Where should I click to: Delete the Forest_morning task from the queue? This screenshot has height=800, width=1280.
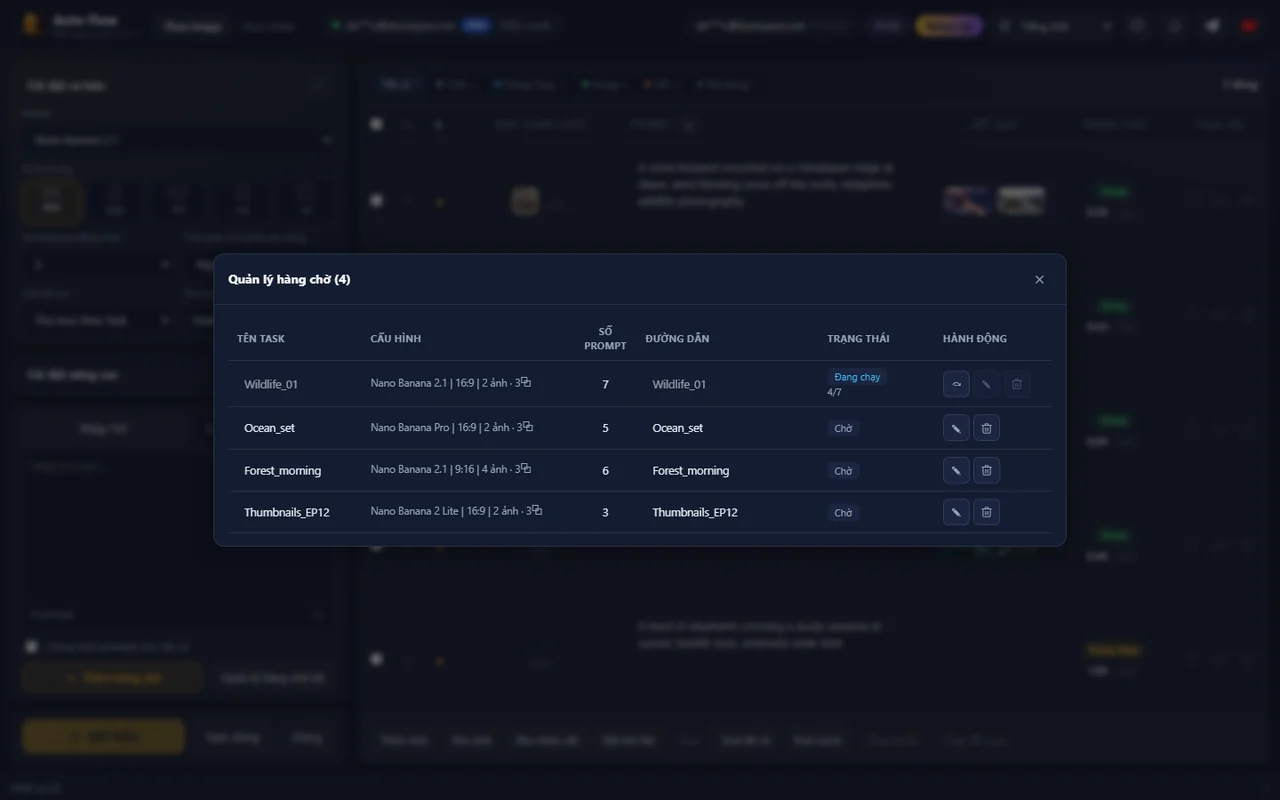click(986, 470)
